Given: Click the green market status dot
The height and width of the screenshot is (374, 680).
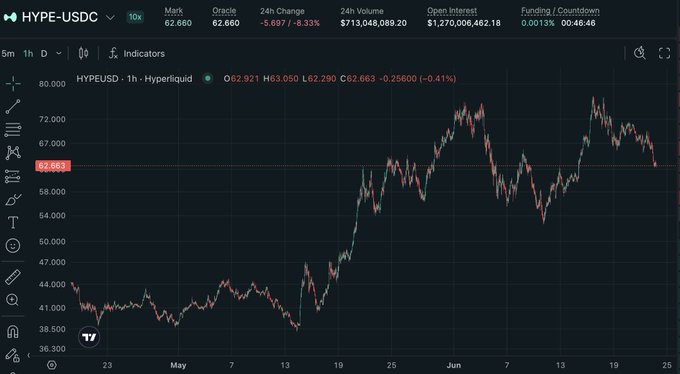Looking at the screenshot, I should pos(208,79).
